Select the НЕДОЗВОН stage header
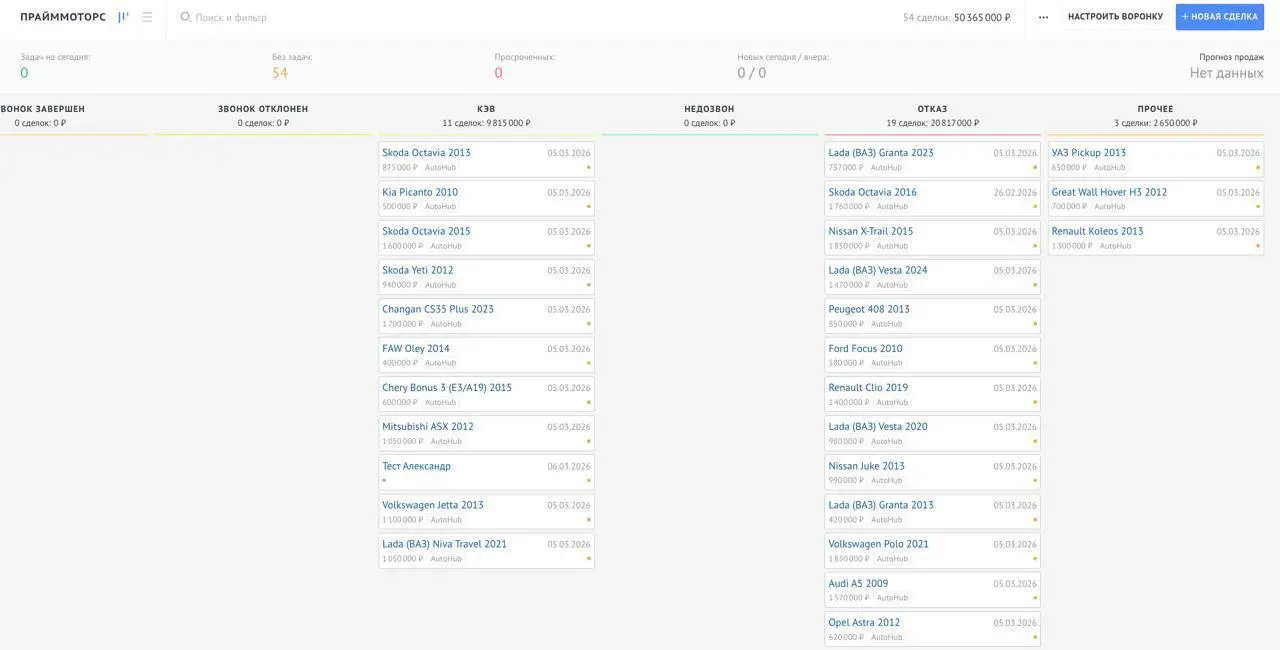Viewport: 1280px width, 650px height. 709,109
